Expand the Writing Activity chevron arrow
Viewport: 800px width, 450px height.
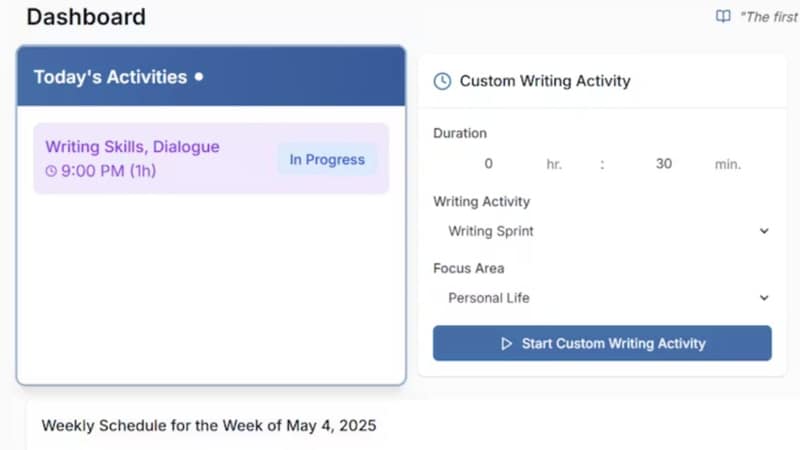tap(764, 231)
